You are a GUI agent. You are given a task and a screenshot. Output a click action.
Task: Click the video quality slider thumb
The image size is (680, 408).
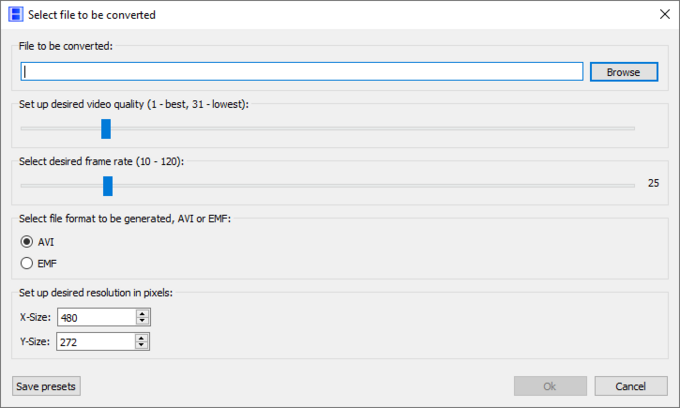(x=106, y=129)
